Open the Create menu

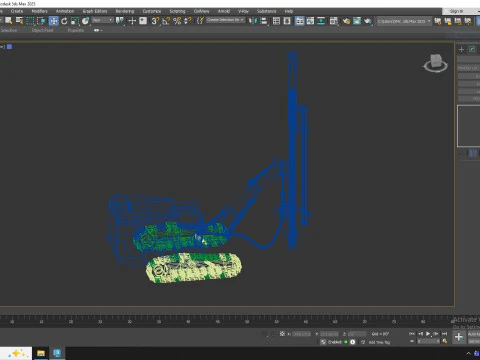(17, 11)
